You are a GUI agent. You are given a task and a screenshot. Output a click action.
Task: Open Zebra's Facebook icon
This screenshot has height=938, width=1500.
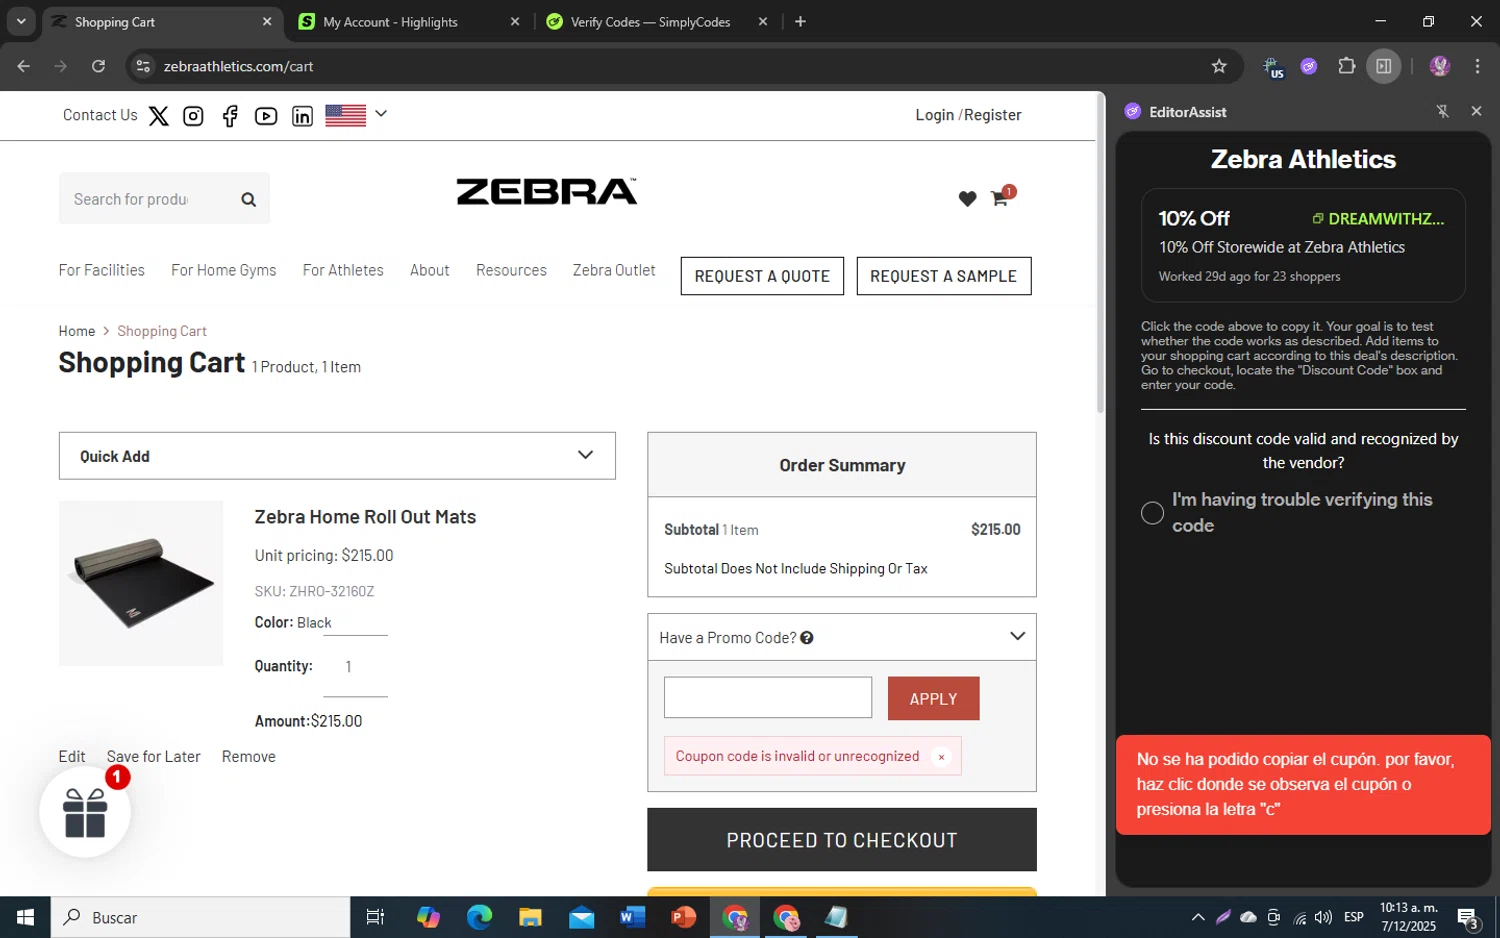(230, 116)
